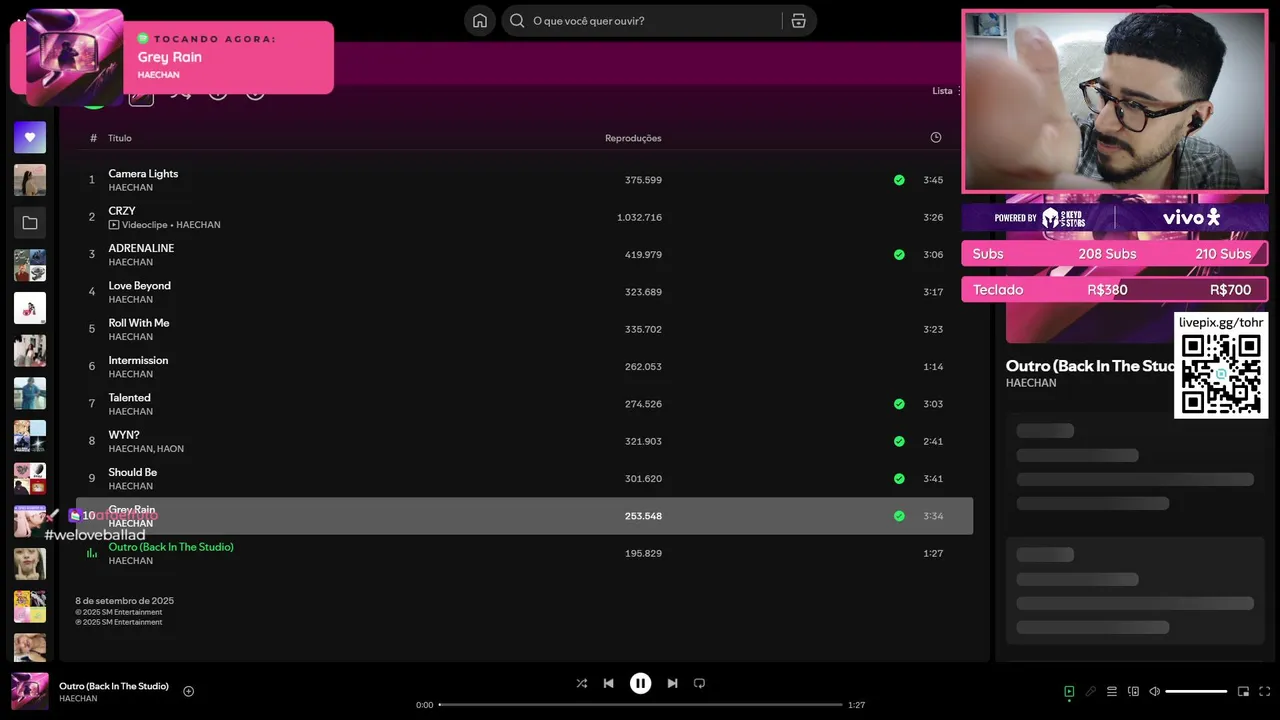Sort tracks by Reproduções column header
The height and width of the screenshot is (720, 1280).
click(633, 138)
